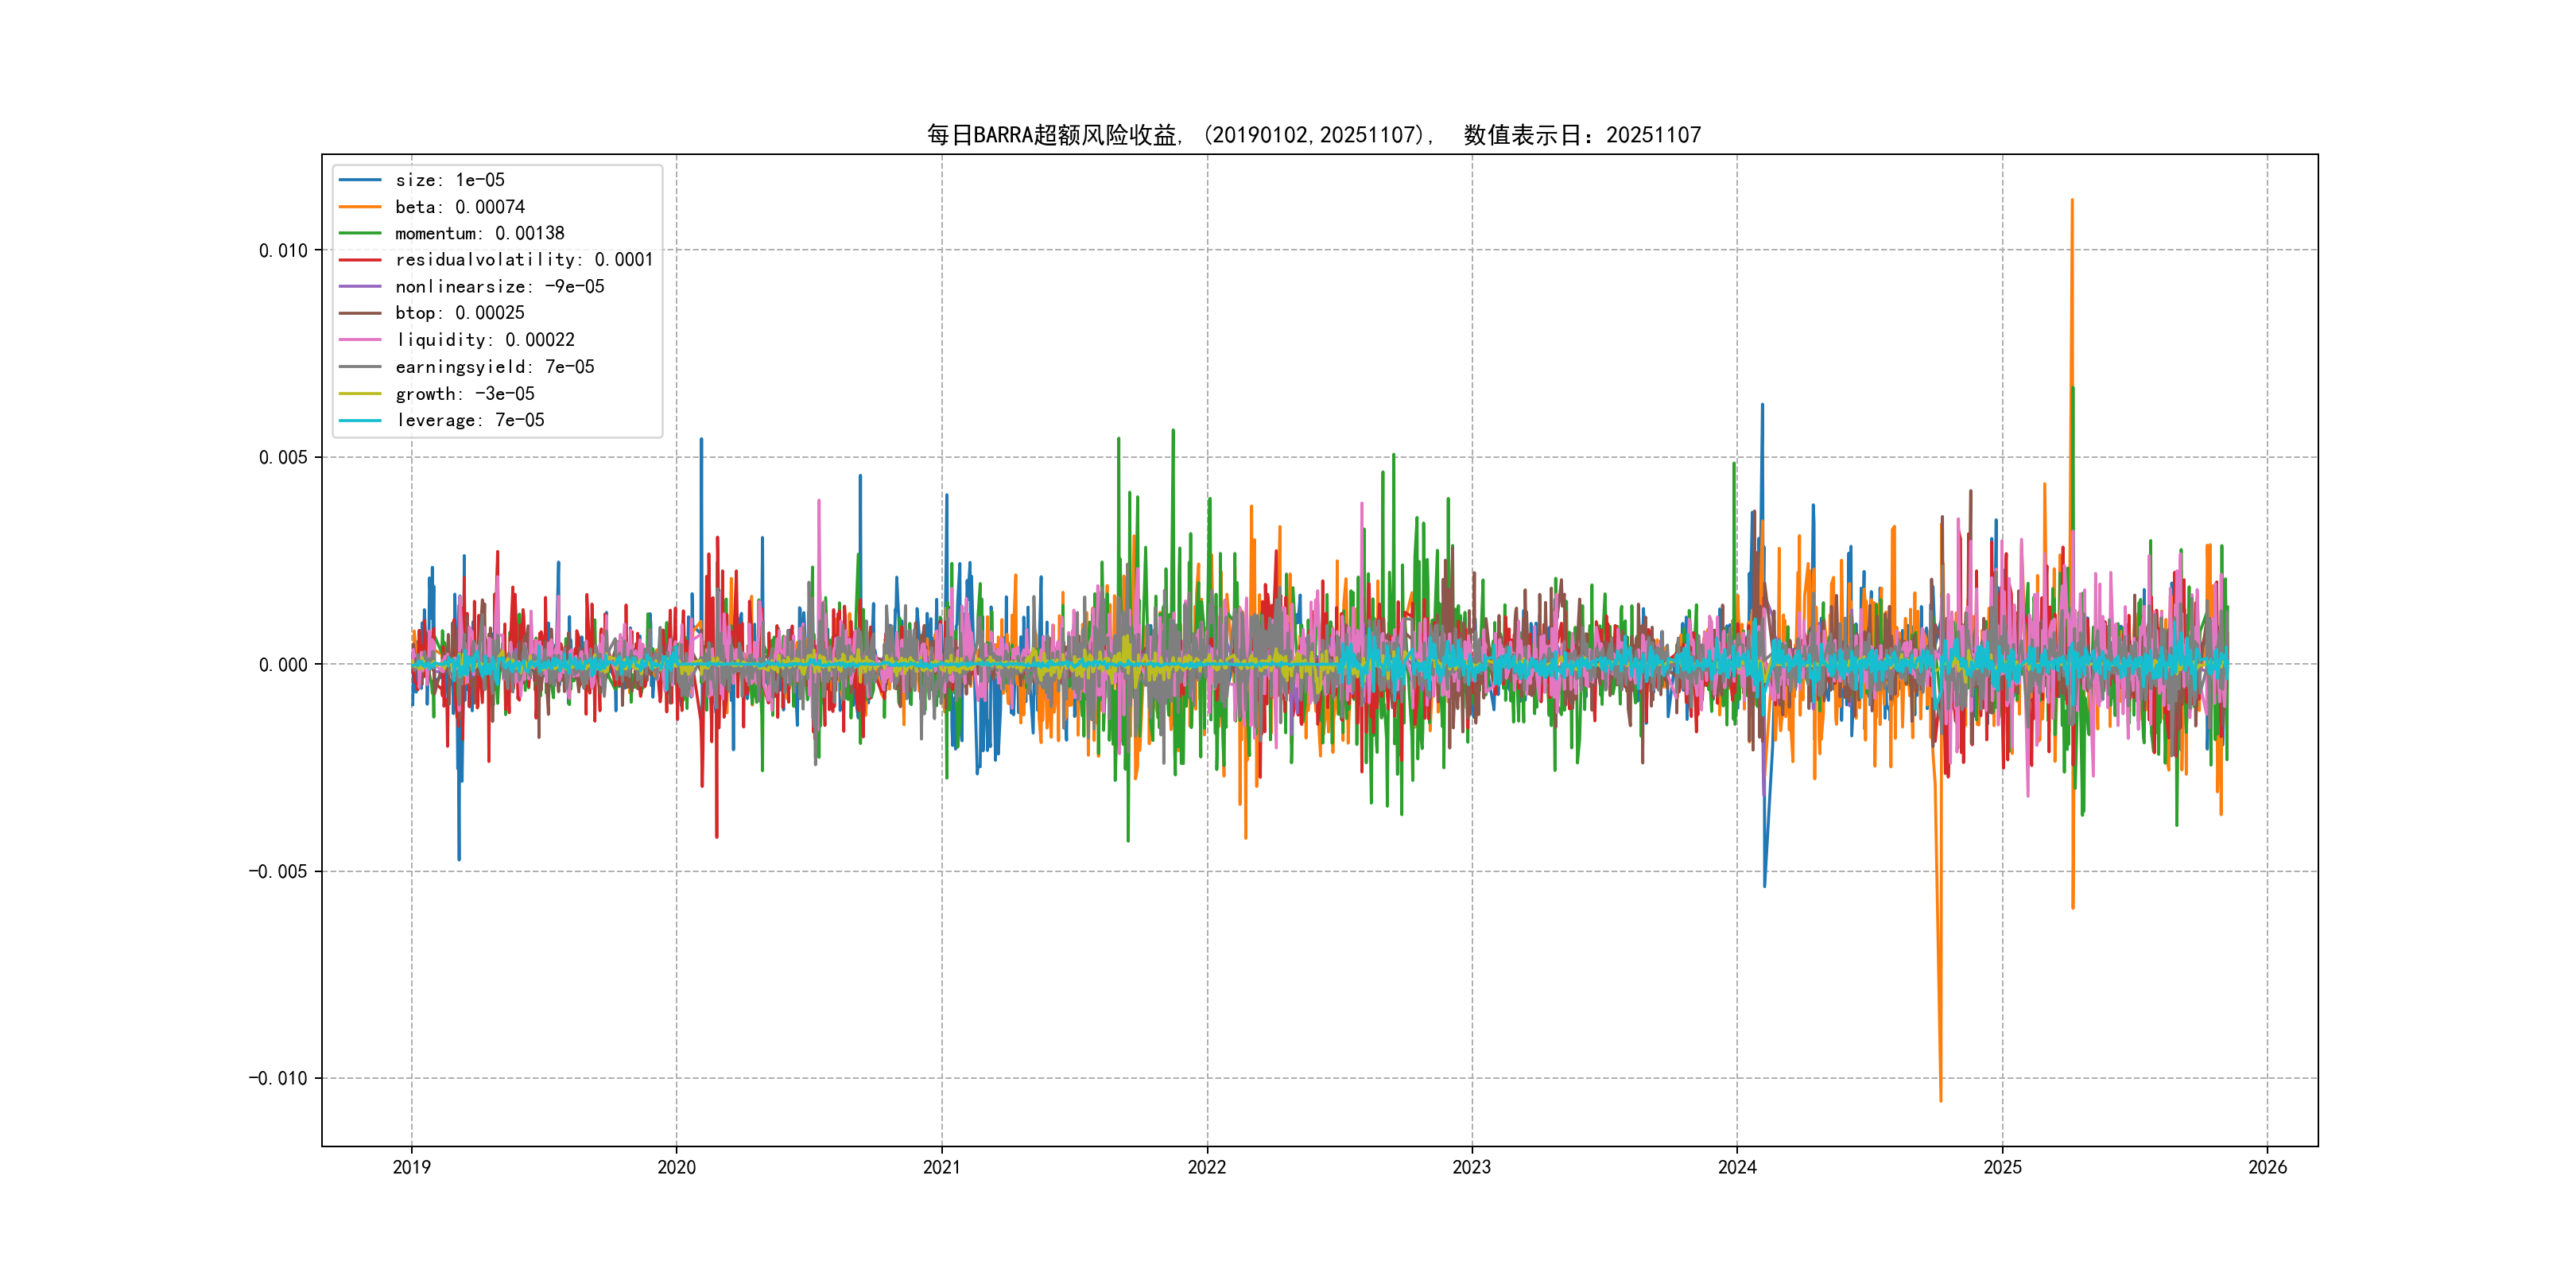Click the cyan leverage legend line
The width and height of the screenshot is (2576, 1288).
click(x=360, y=420)
